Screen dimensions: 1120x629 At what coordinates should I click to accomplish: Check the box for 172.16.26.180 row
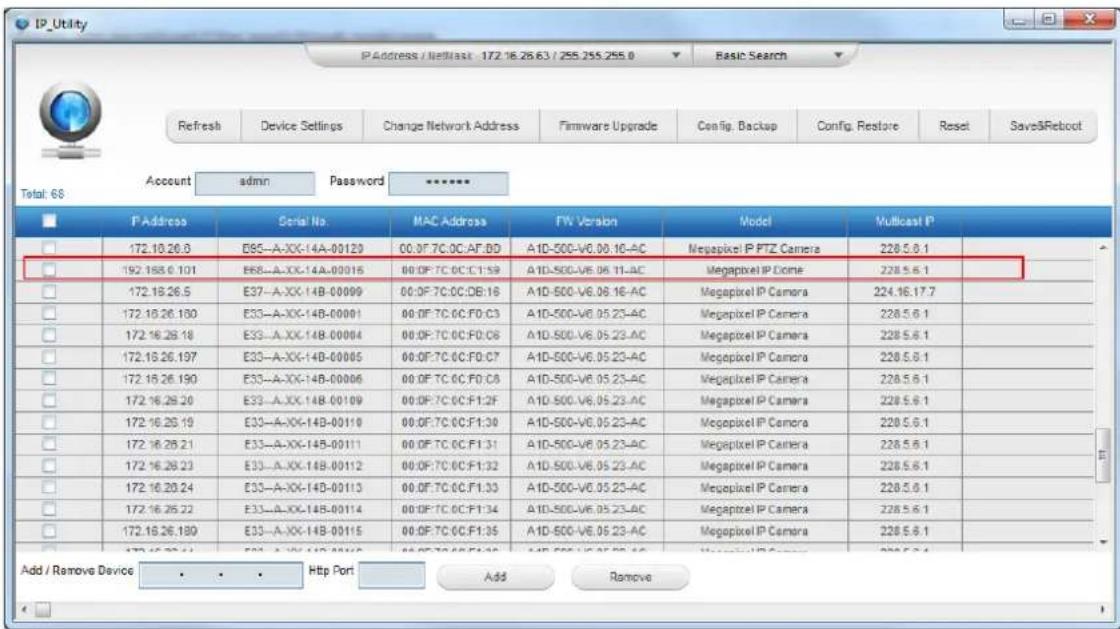point(49,313)
